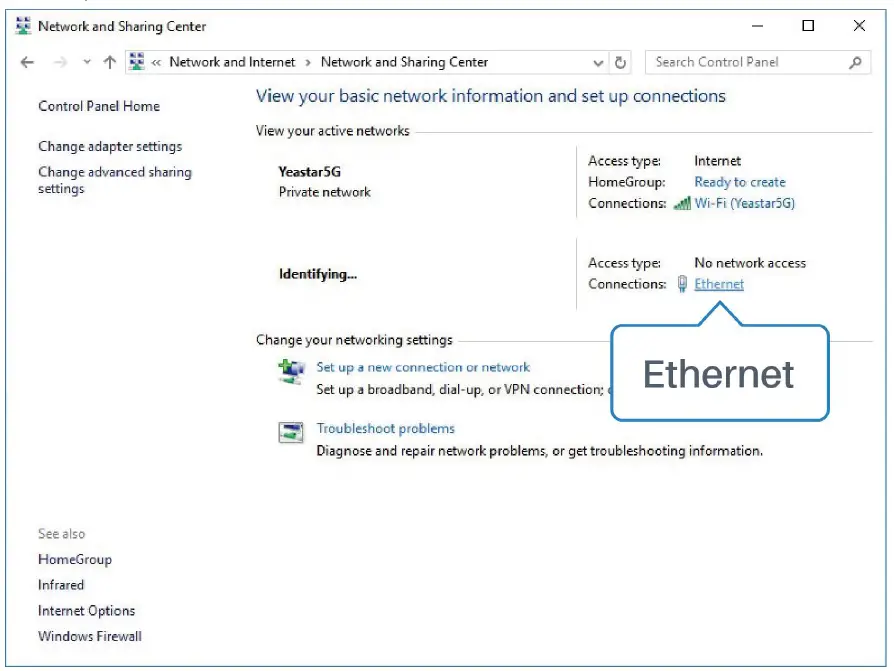Maximize the Network and Sharing Center window
The height and width of the screenshot is (671, 894).
point(808,26)
